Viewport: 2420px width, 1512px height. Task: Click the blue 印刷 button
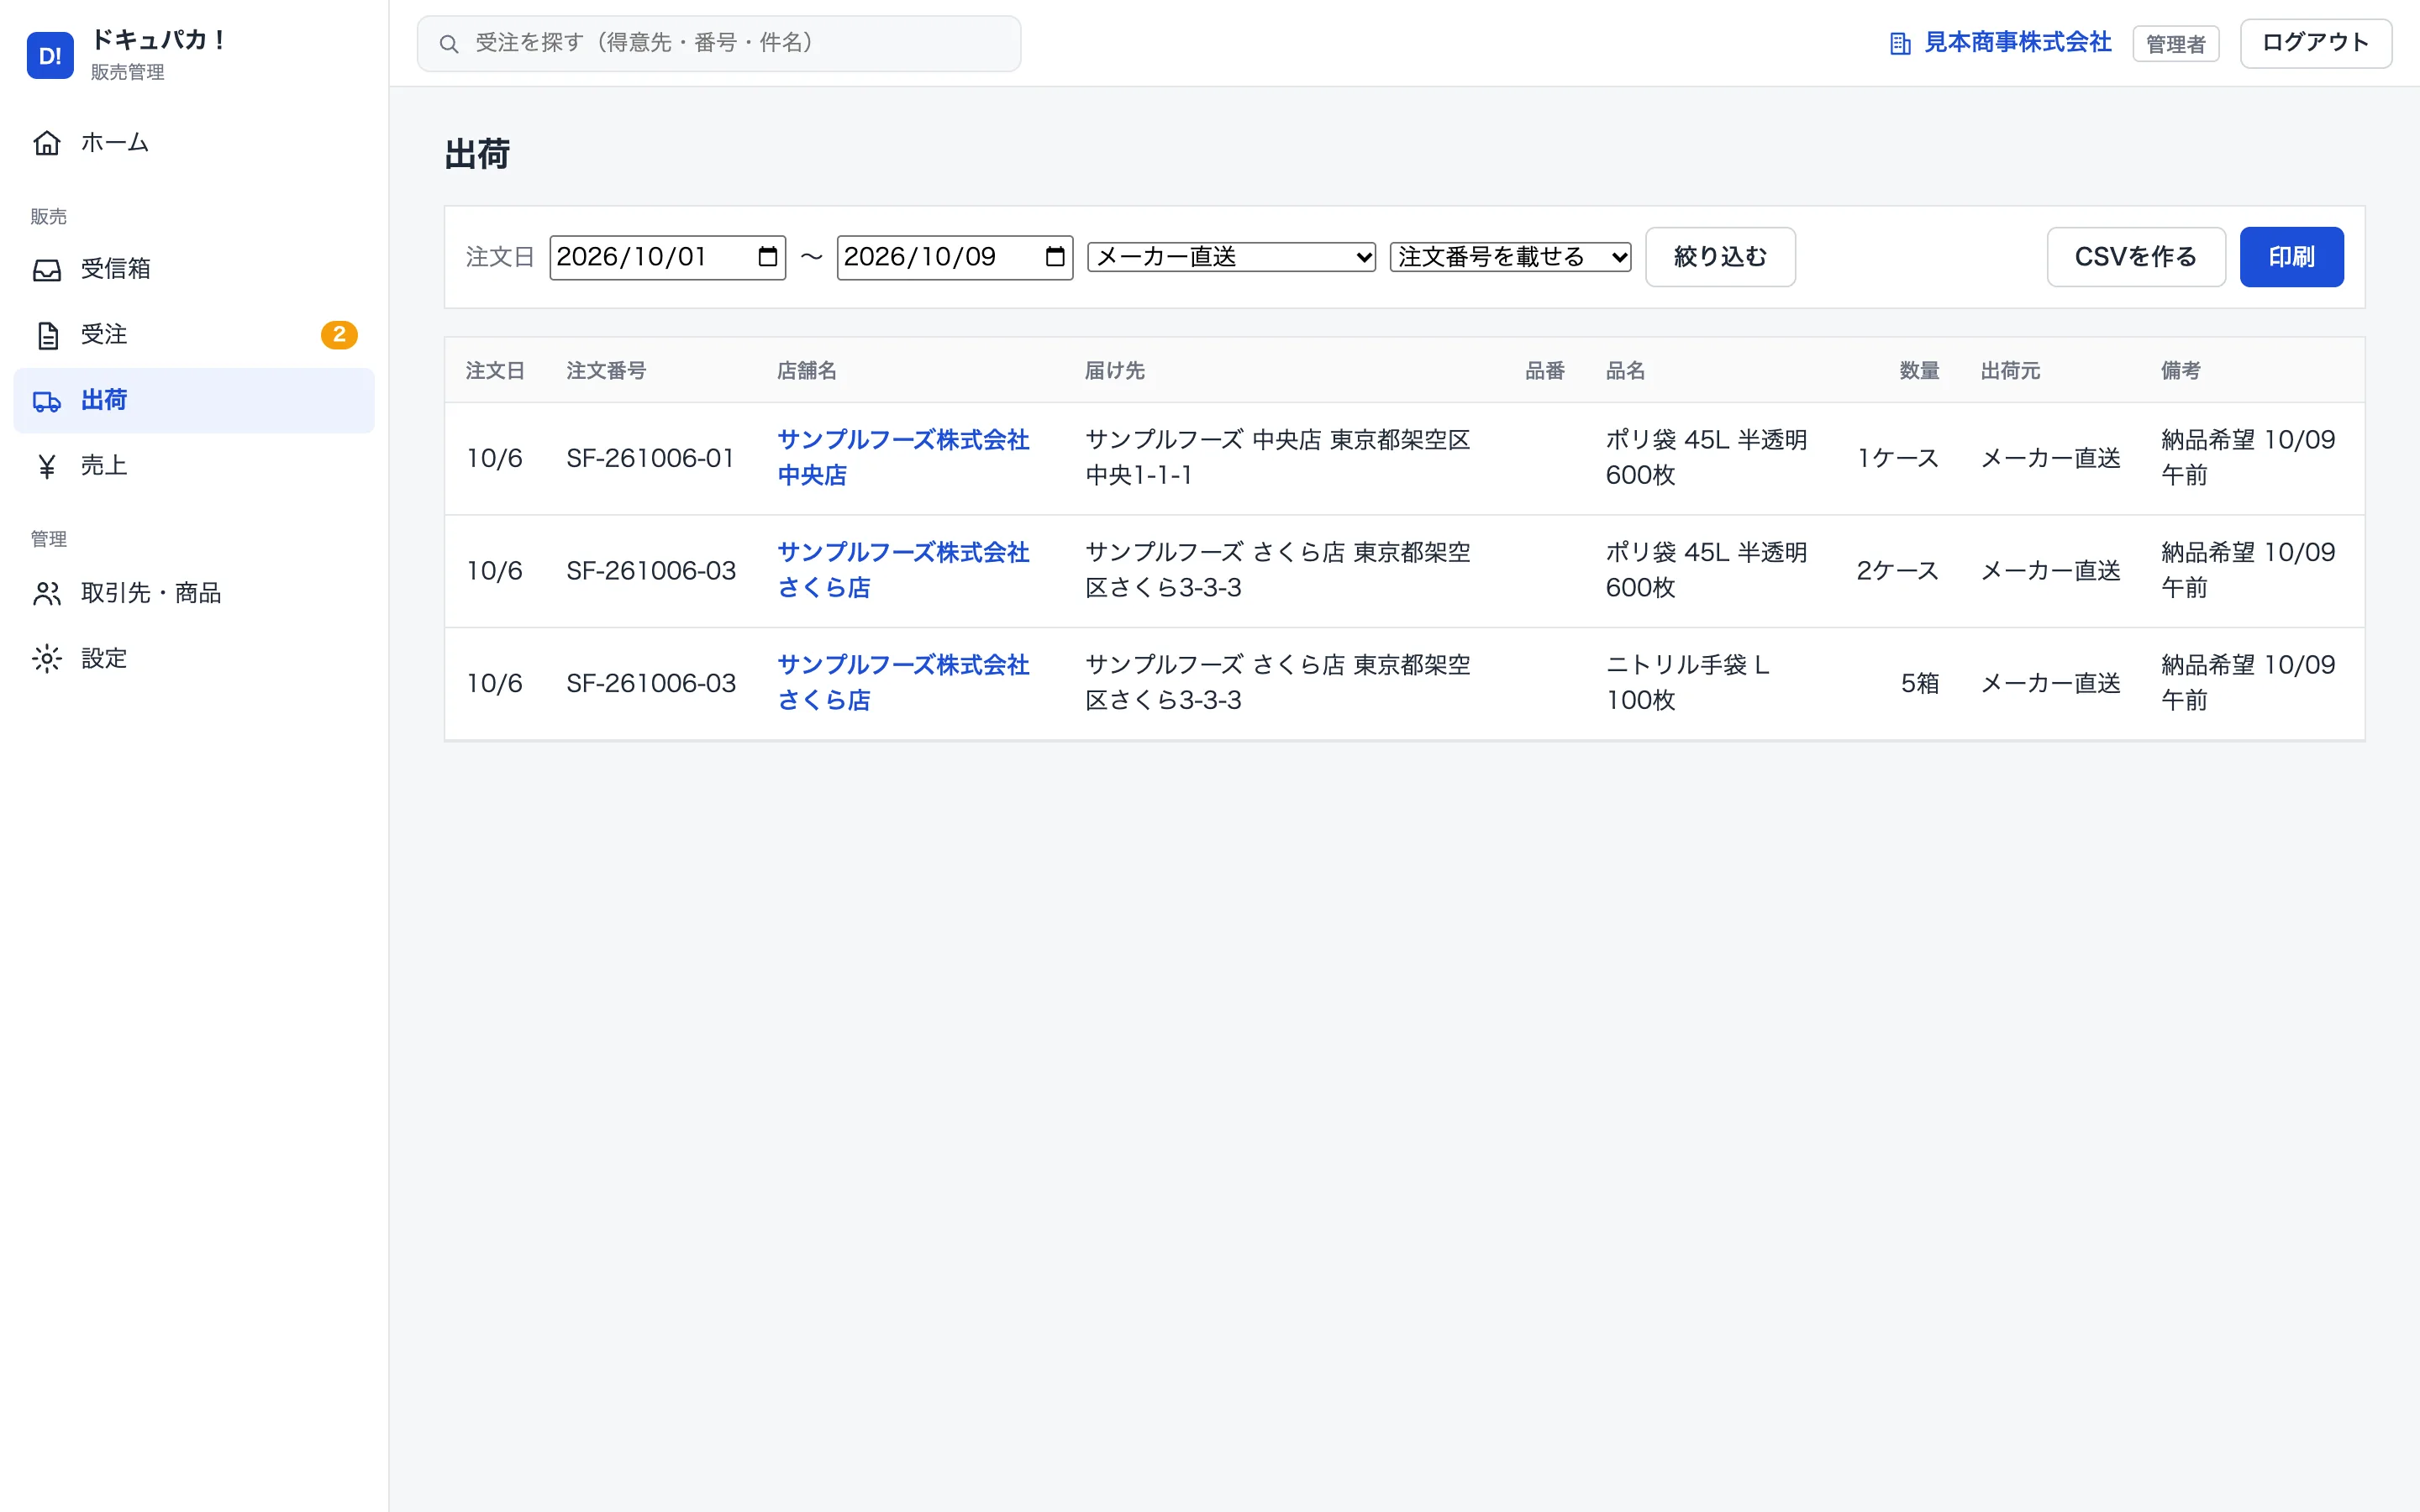pos(2291,257)
